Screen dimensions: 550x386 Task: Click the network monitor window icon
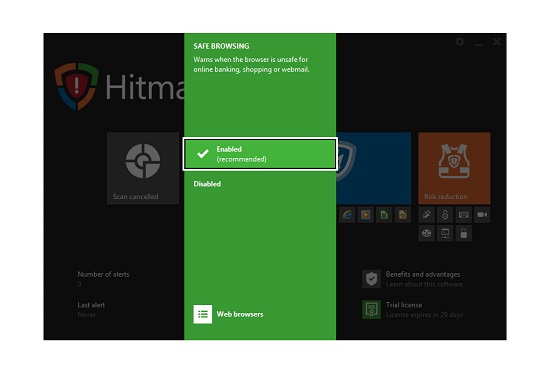tap(445, 233)
